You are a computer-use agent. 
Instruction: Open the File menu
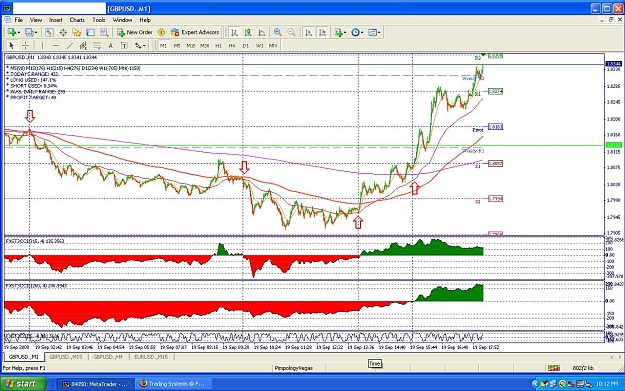pos(19,20)
